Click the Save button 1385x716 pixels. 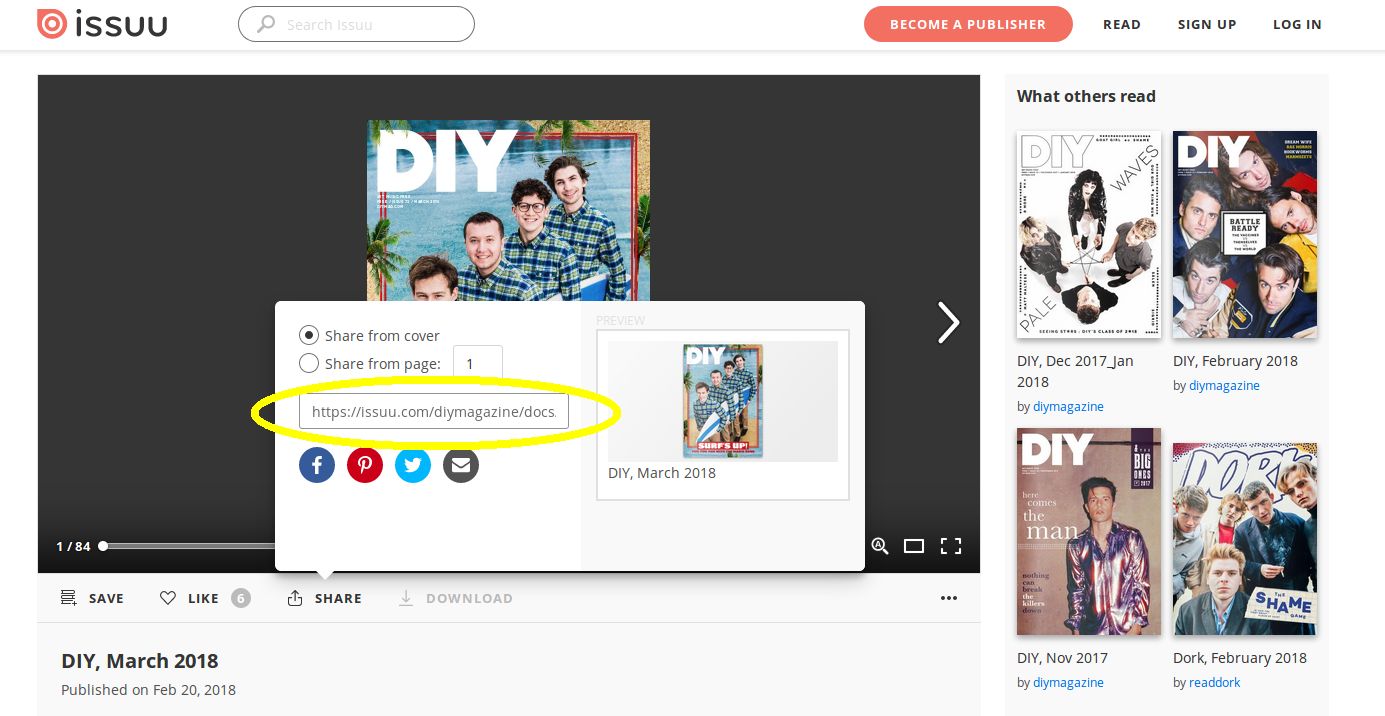point(92,598)
